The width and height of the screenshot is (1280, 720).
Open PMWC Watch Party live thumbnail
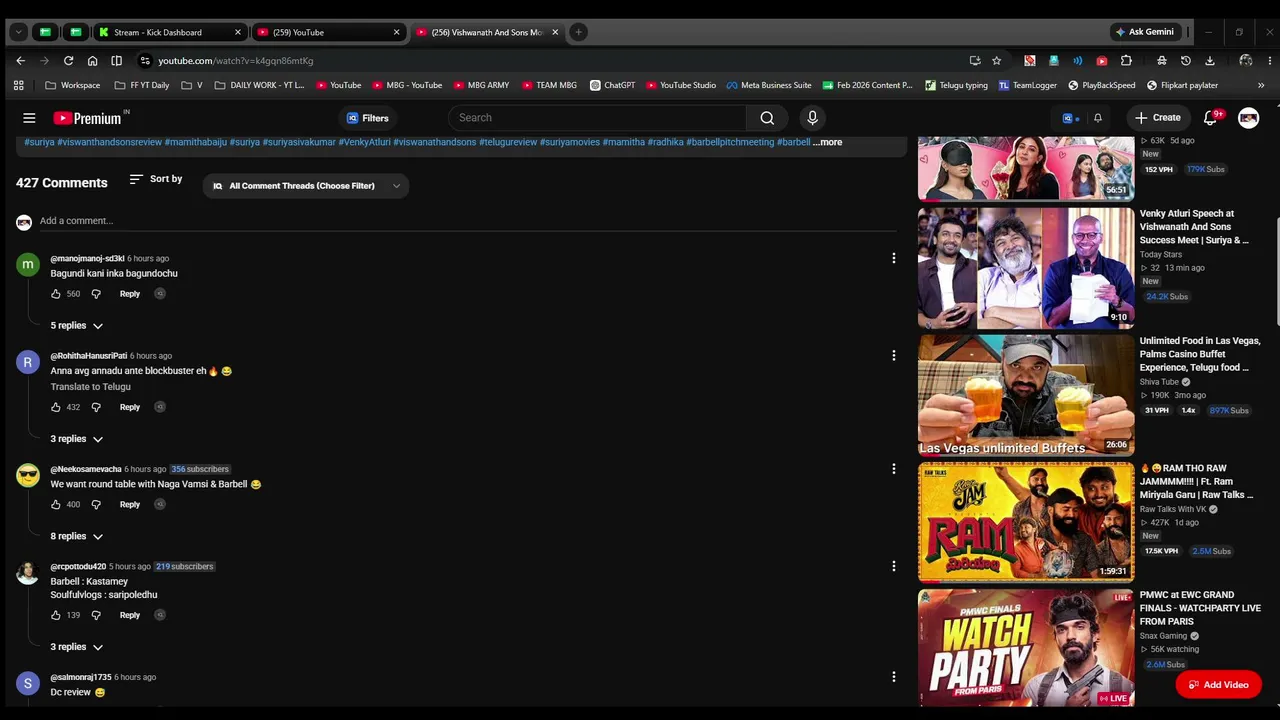(1026, 648)
